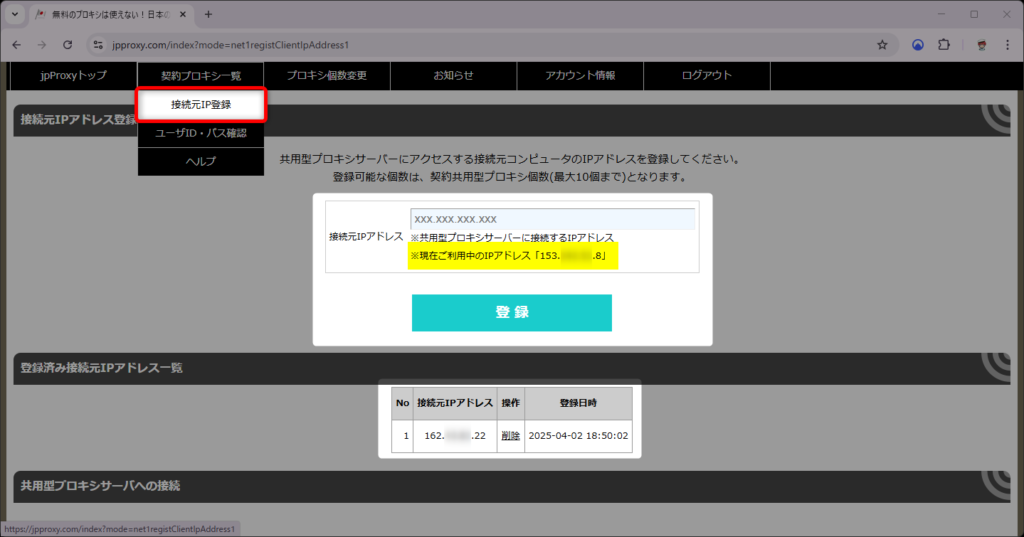The image size is (1024, 537).
Task: Focus the 接続元IPアドレス input field
Action: (x=552, y=219)
